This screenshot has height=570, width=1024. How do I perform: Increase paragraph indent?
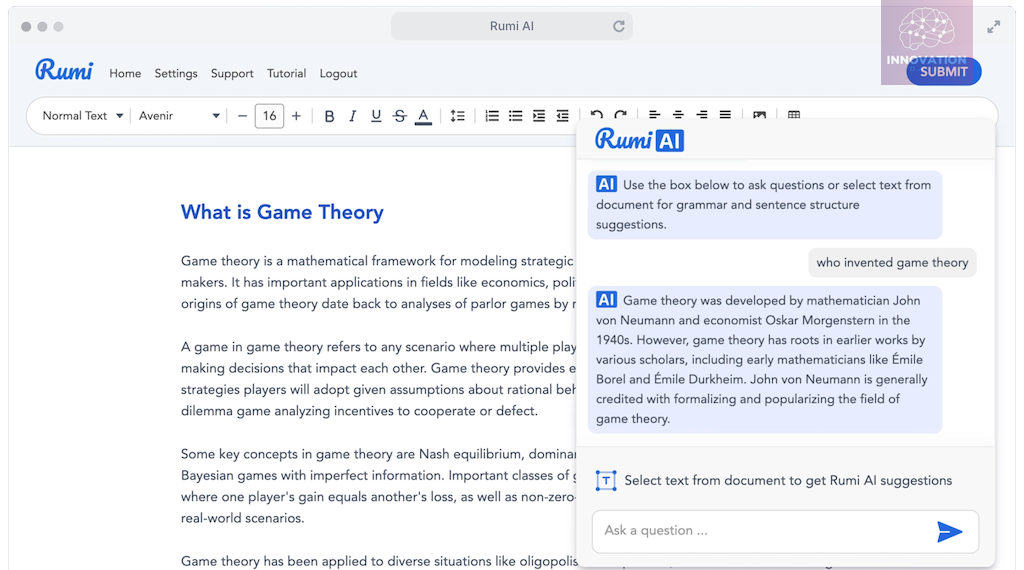(x=539, y=116)
